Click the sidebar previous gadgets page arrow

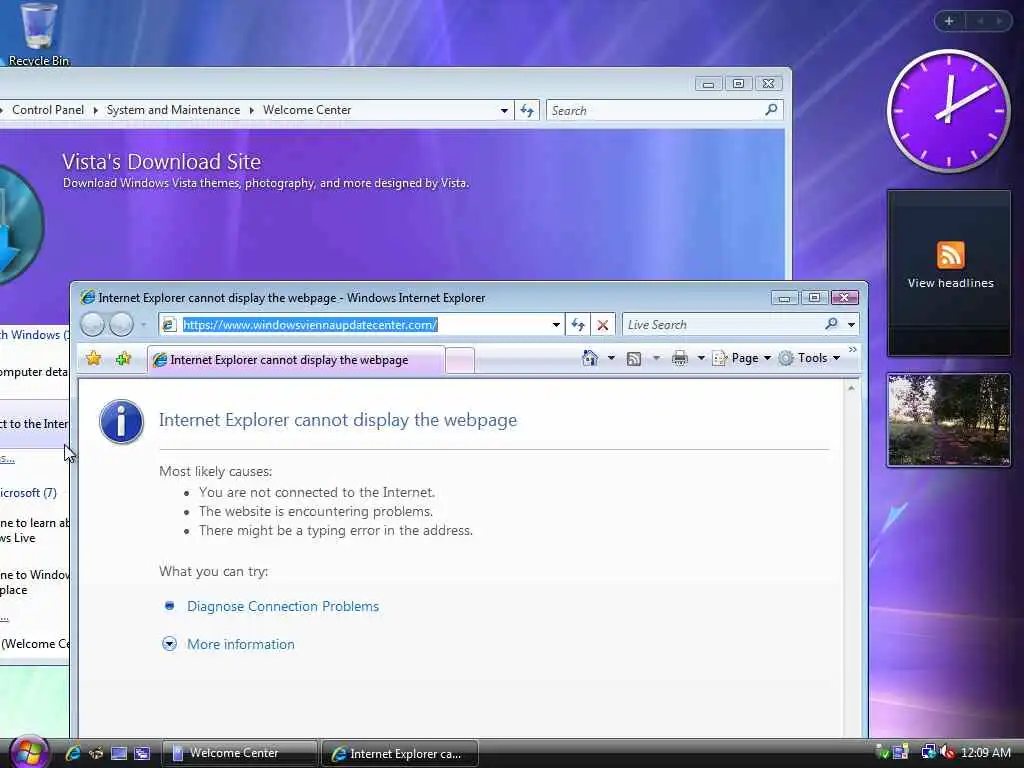click(980, 21)
